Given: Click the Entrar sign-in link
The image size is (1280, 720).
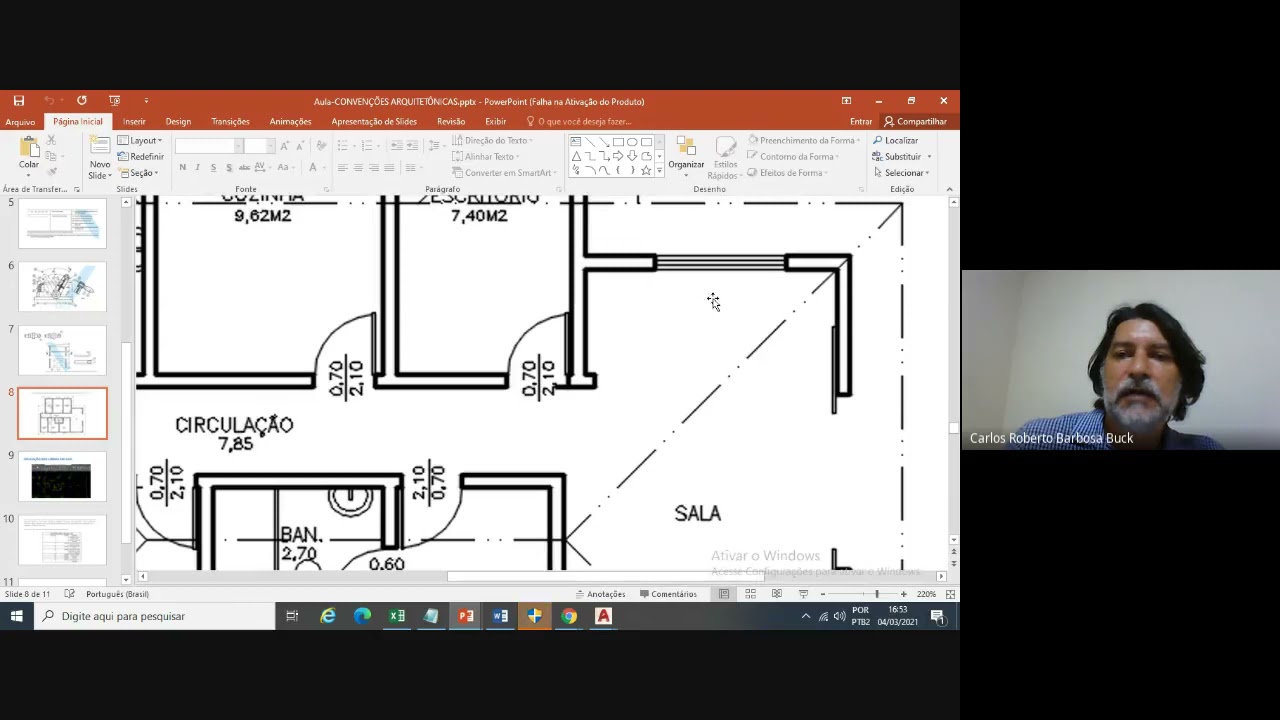Looking at the screenshot, I should pos(861,122).
